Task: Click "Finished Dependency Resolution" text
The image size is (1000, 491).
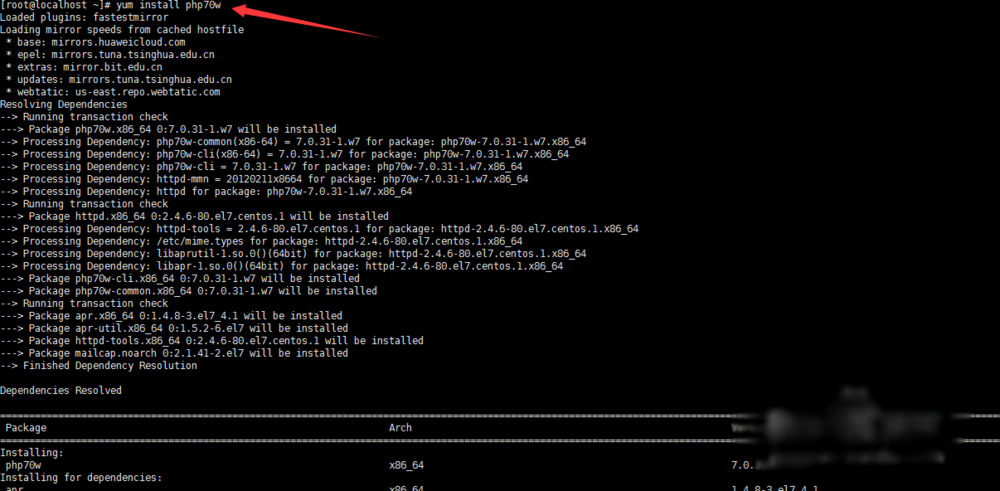Action: [105, 366]
